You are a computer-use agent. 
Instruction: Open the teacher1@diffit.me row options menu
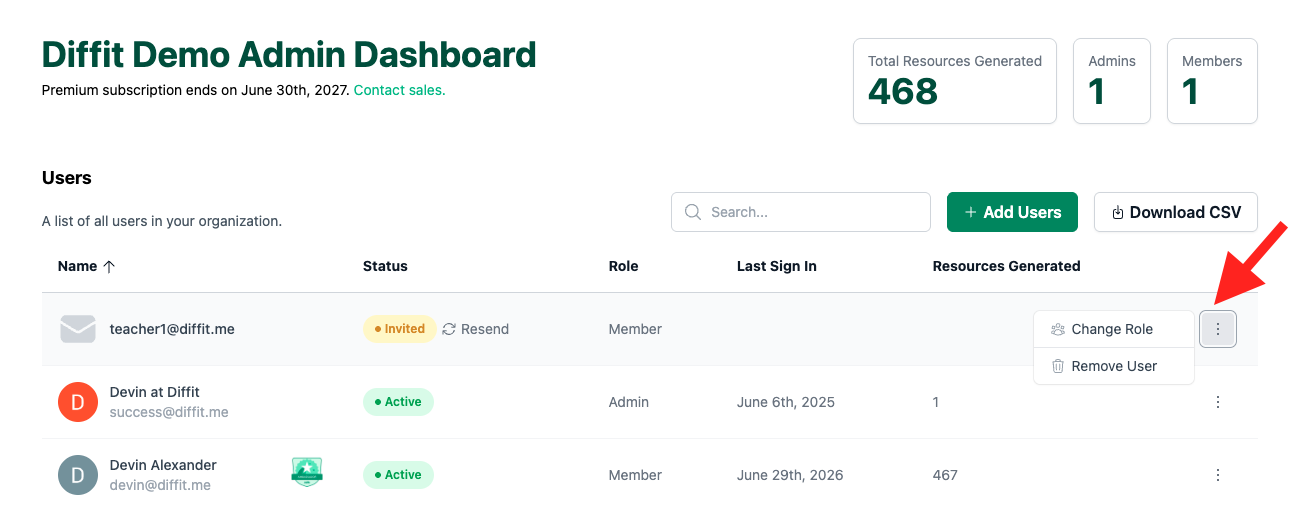pos(1218,329)
